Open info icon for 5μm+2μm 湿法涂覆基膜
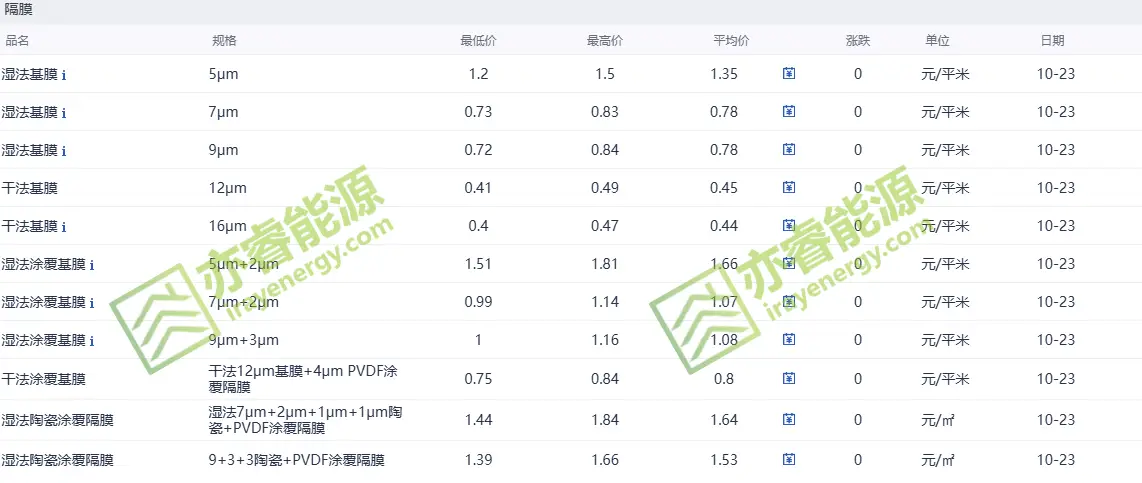Viewport: 1142px width, 483px height. (92, 265)
